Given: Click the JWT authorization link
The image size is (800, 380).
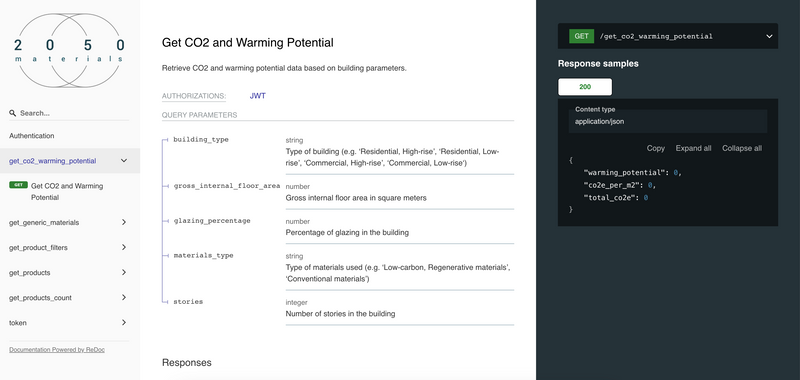Looking at the screenshot, I should point(258,95).
